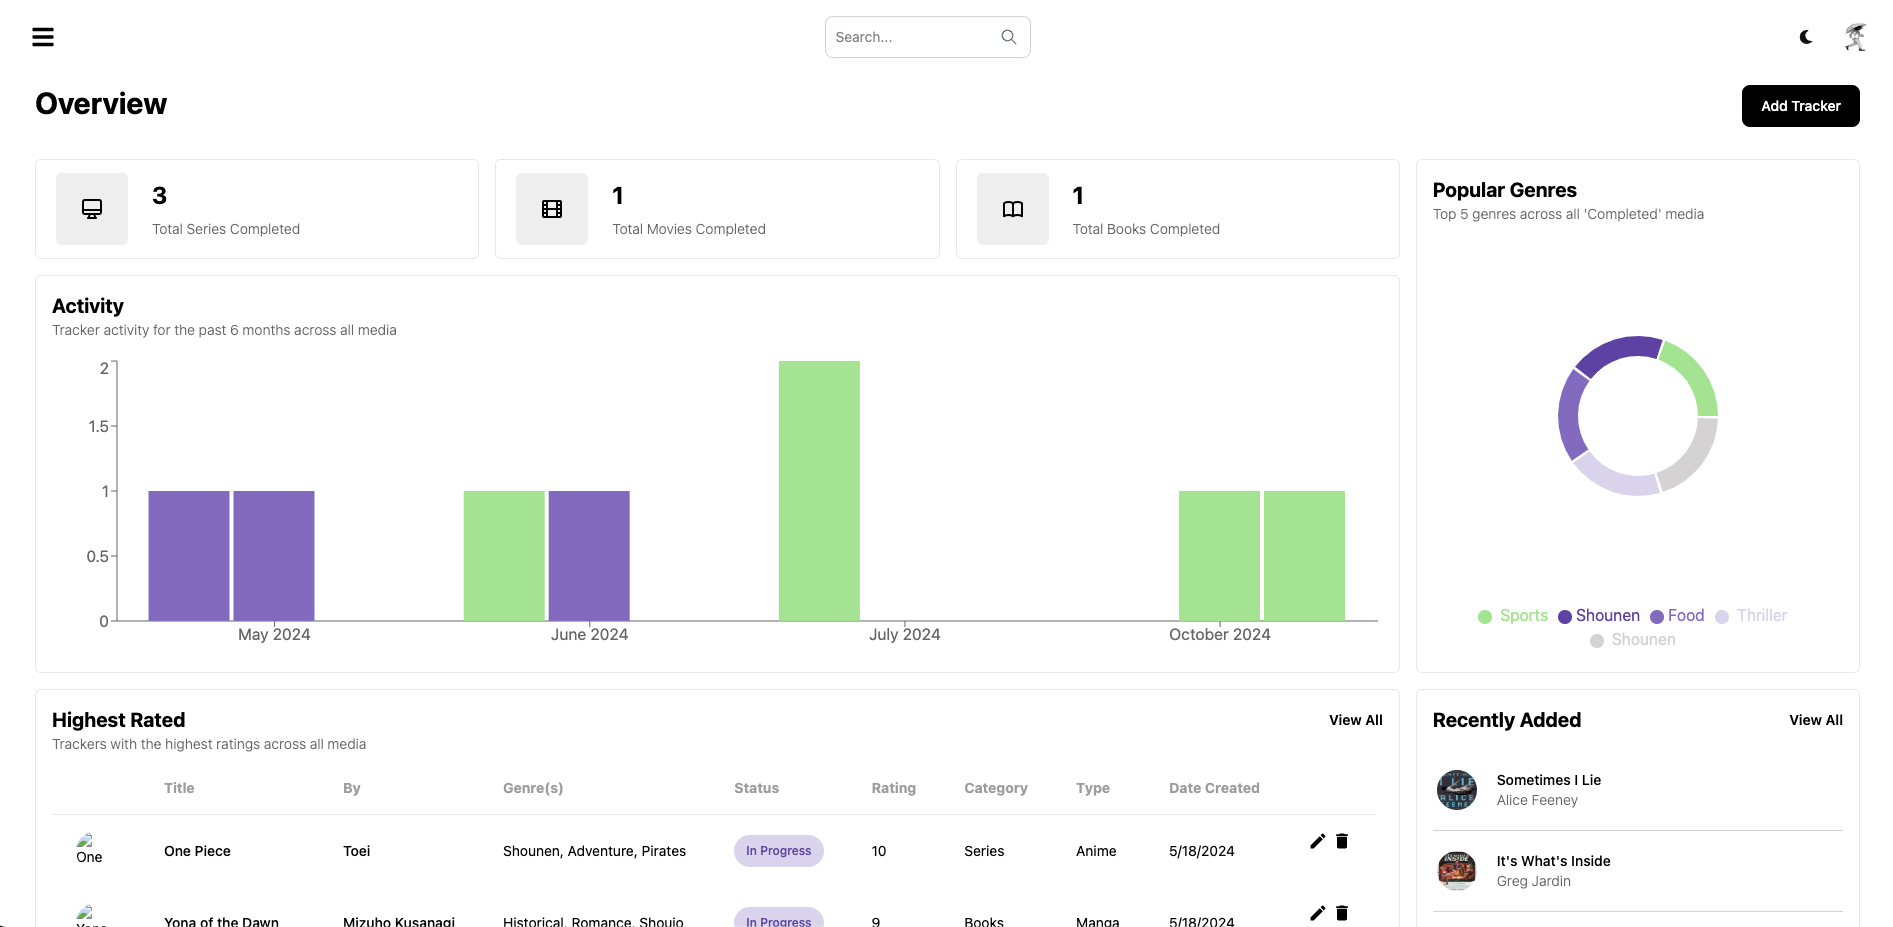The height and width of the screenshot is (927, 1893).
Task: Click the search magnifier icon
Action: tap(1008, 37)
